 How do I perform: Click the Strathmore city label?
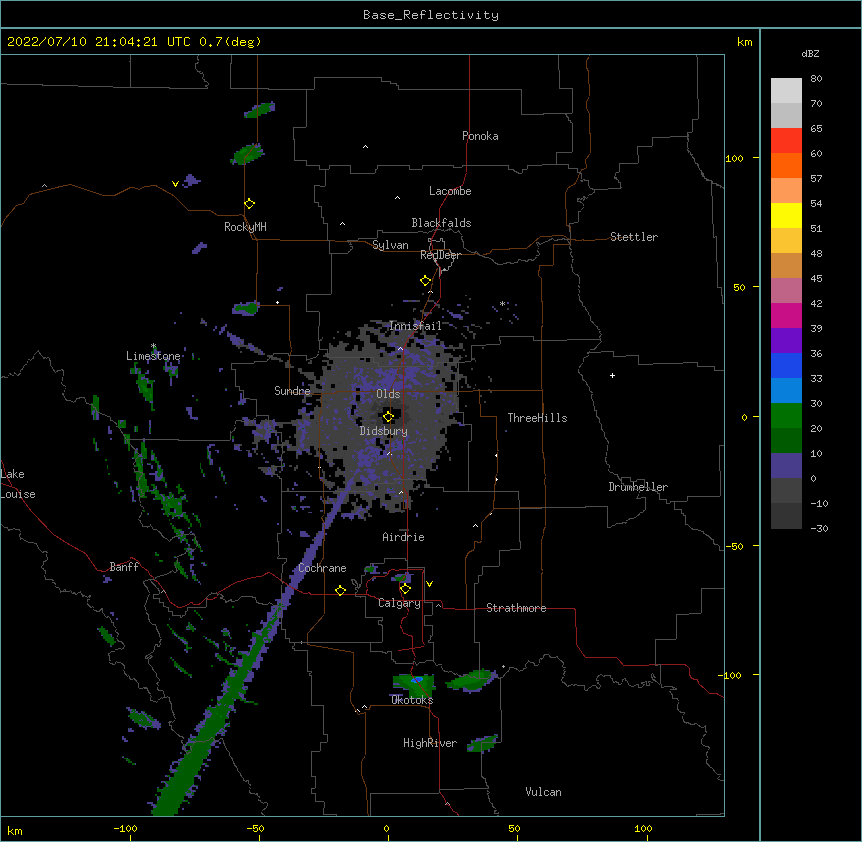coord(516,608)
